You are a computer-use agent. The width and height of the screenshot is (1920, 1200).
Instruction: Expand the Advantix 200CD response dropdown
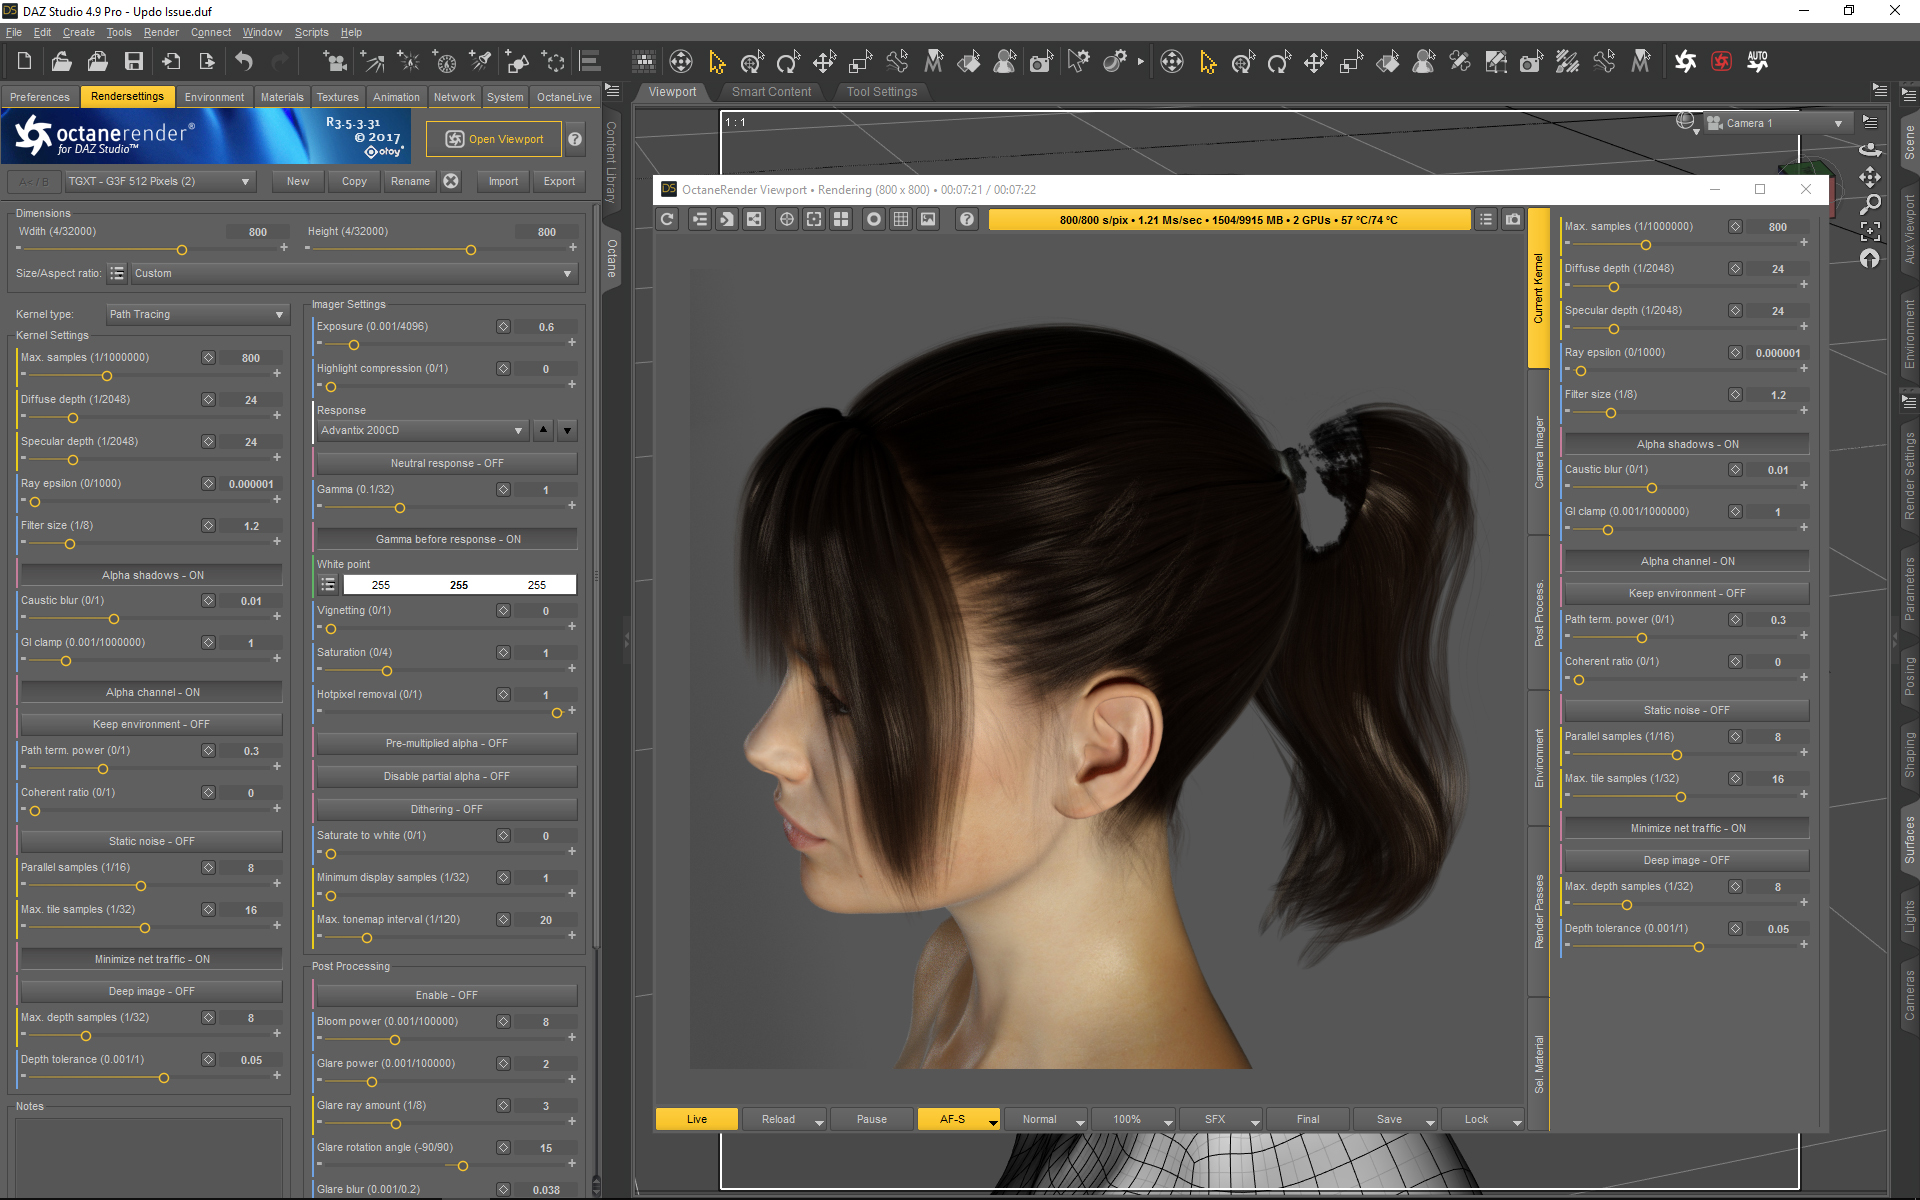click(x=421, y=430)
